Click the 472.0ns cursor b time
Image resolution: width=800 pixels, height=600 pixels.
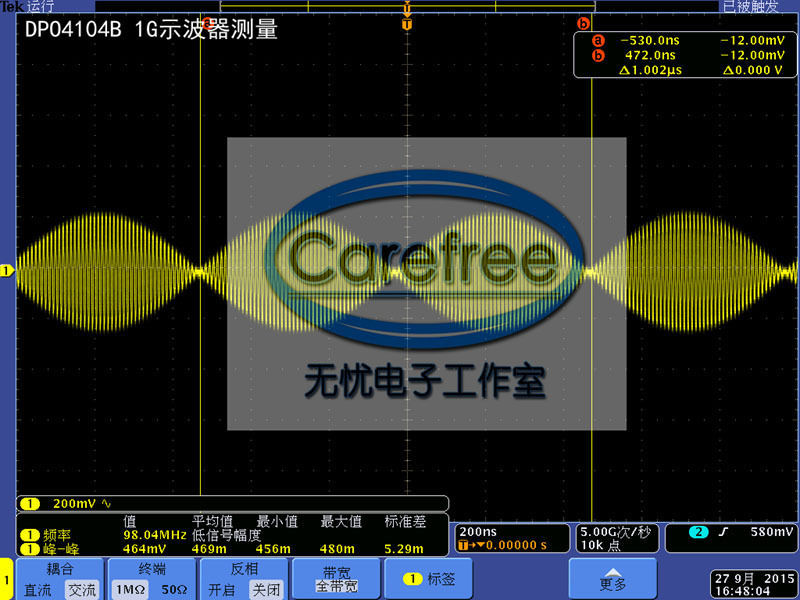[650, 56]
